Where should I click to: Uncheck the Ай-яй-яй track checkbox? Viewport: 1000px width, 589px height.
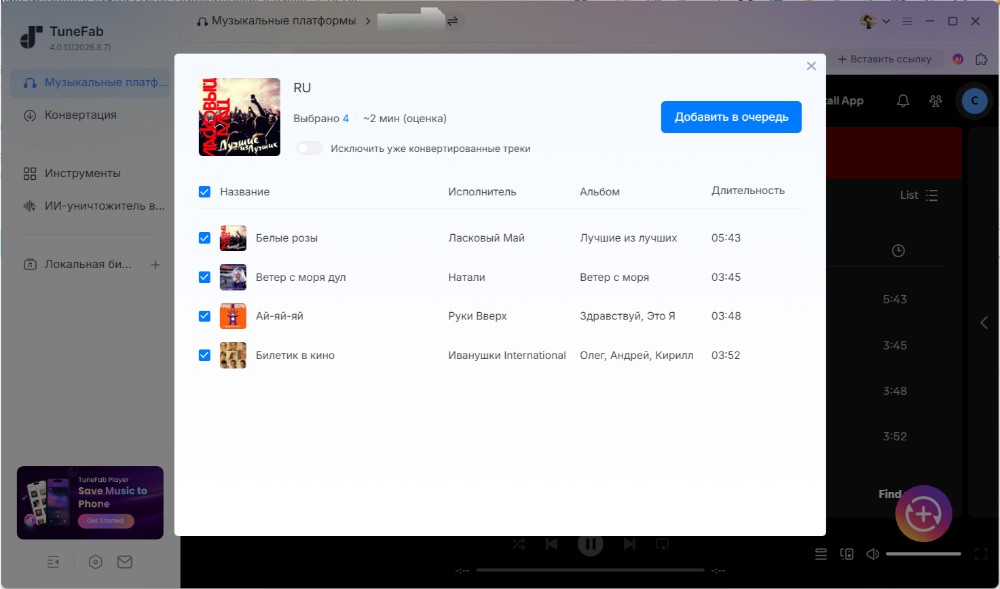(204, 316)
